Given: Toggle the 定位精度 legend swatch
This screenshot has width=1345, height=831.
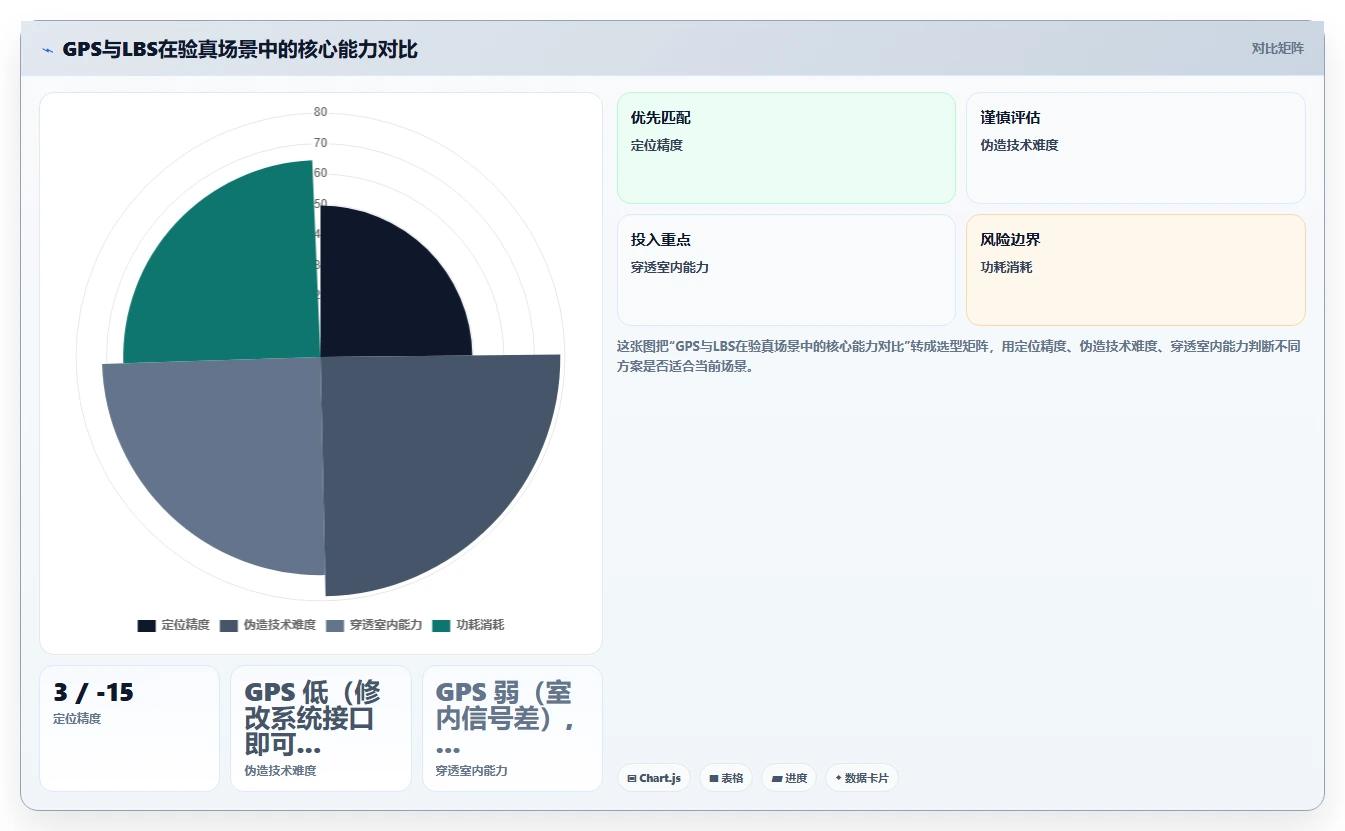Looking at the screenshot, I should (147, 625).
